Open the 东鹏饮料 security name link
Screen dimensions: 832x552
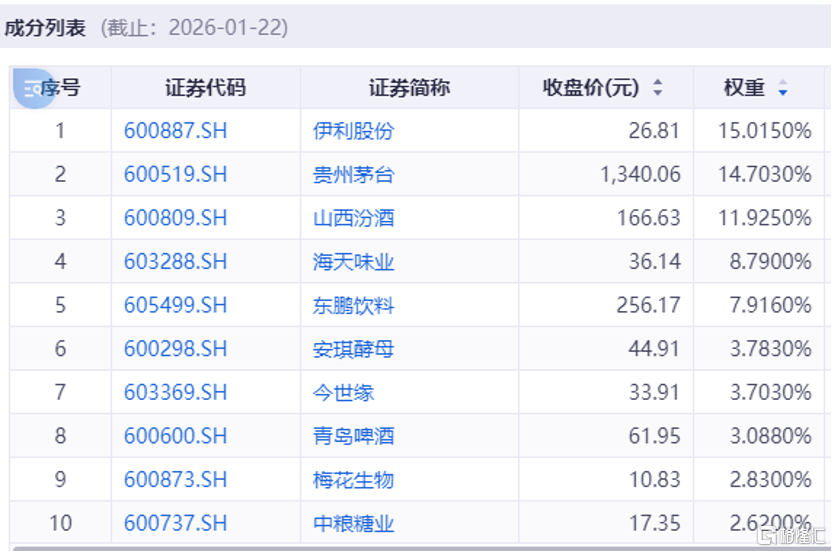(353, 305)
